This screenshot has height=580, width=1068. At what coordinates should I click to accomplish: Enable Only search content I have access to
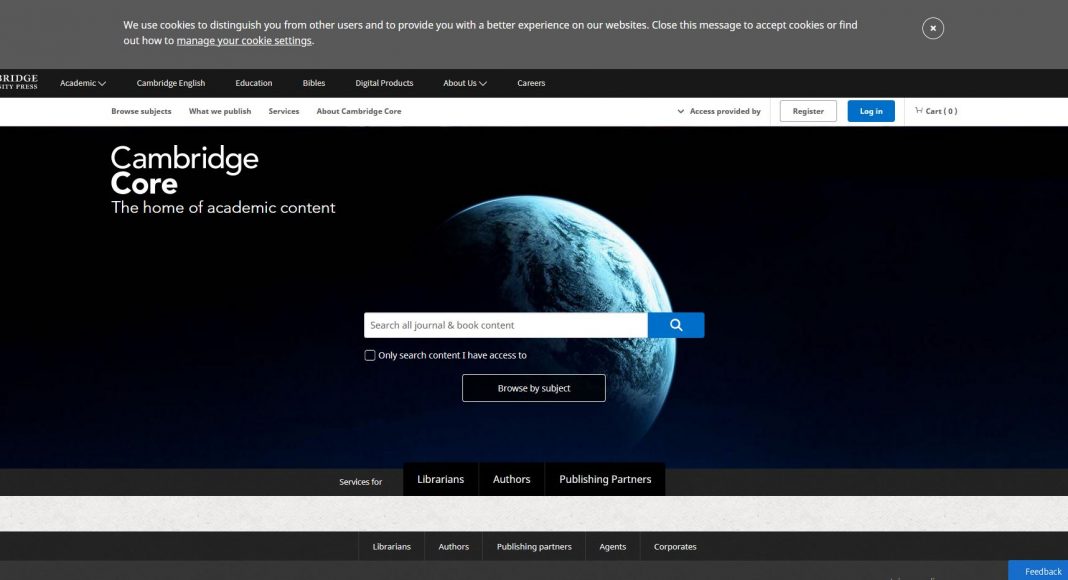(x=370, y=355)
